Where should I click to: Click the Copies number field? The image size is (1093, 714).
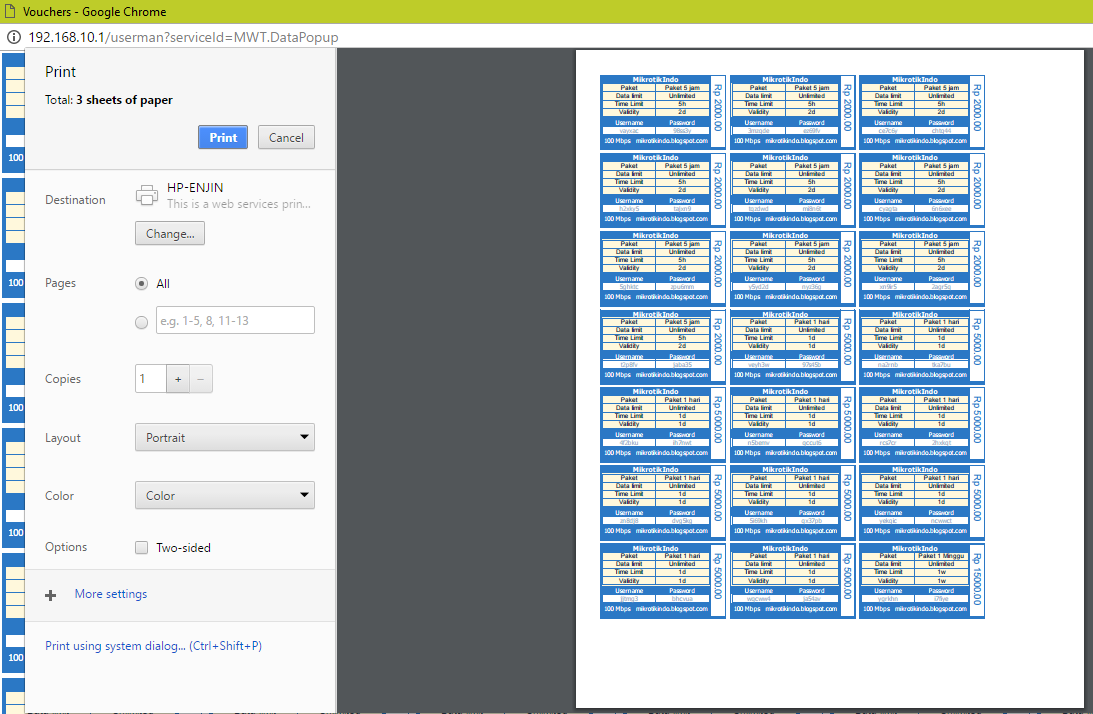click(x=151, y=379)
